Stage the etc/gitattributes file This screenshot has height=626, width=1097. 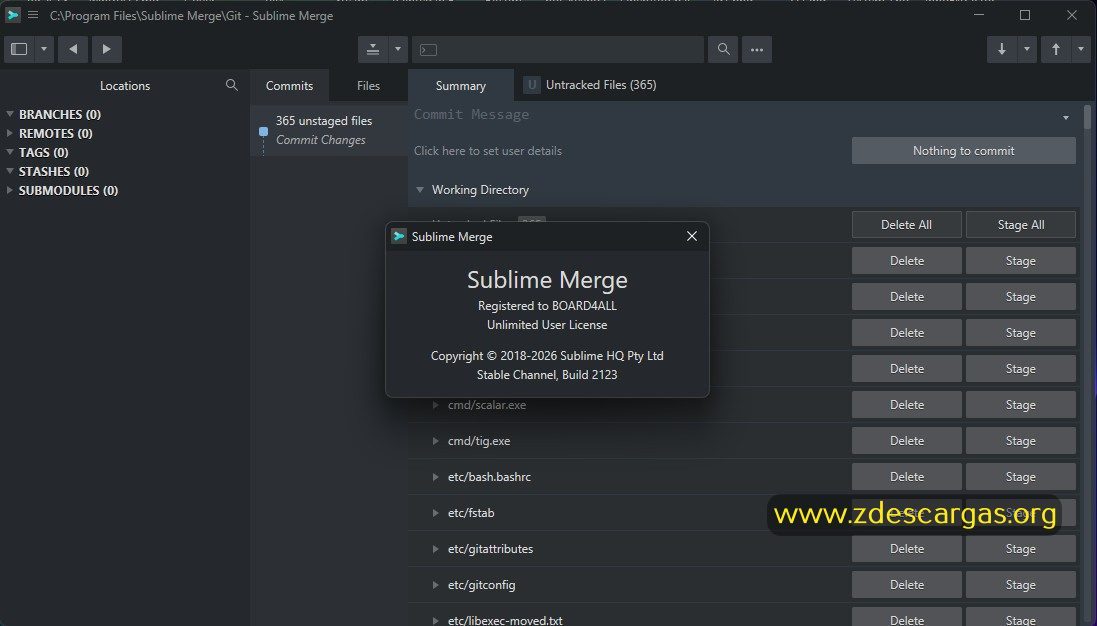pos(1021,548)
